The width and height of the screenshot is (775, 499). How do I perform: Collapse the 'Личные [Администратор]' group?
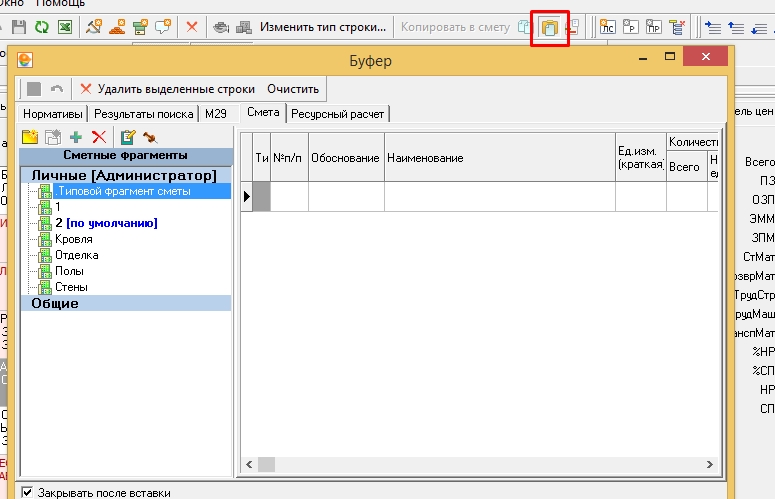tap(125, 175)
